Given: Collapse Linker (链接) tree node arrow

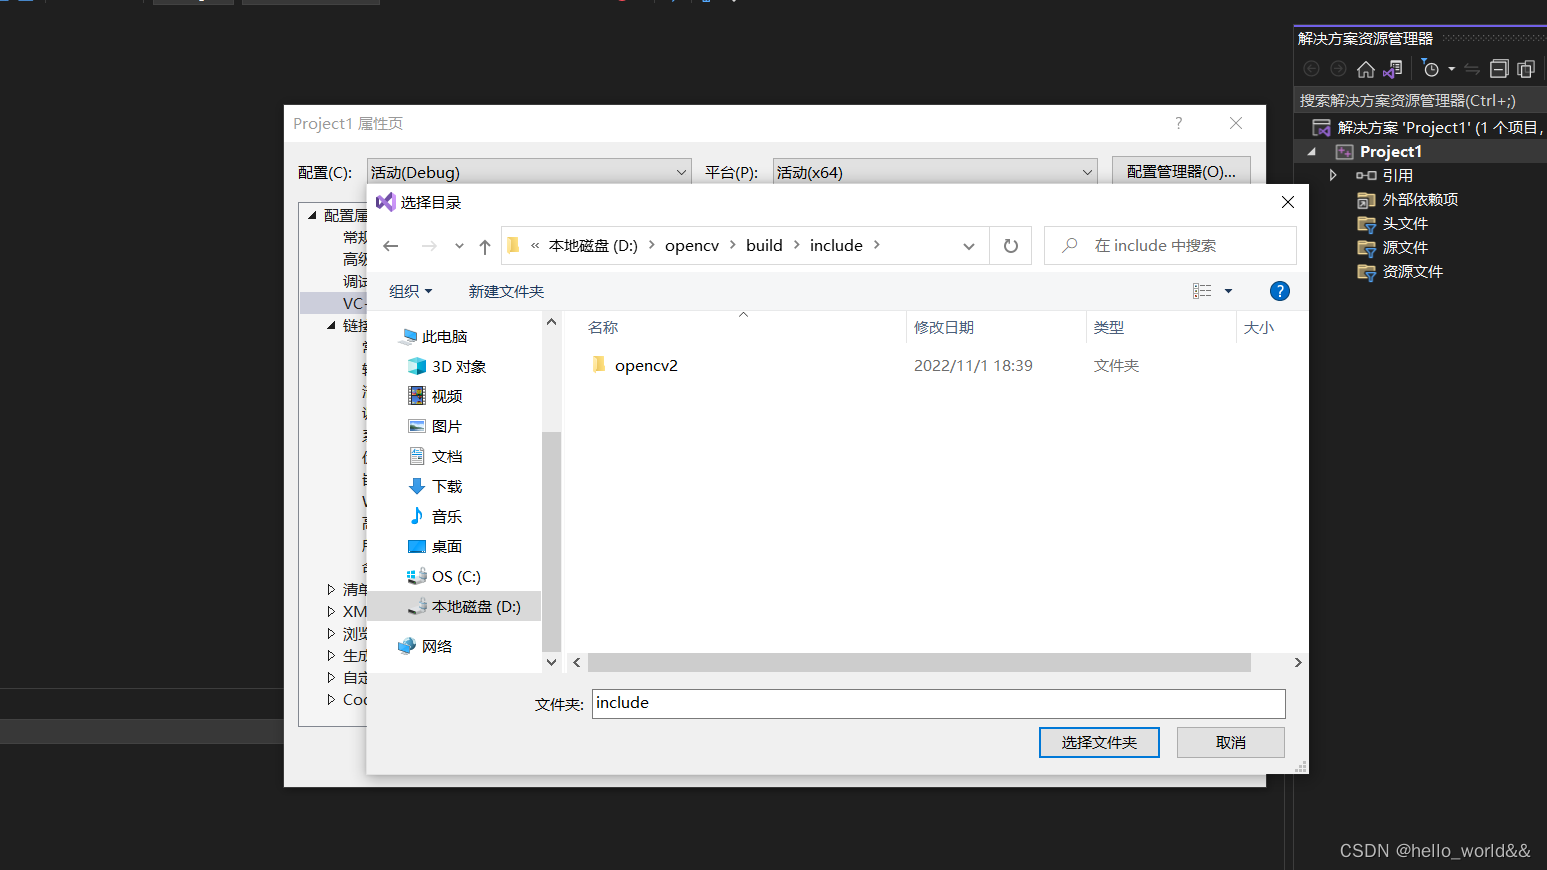Looking at the screenshot, I should click(331, 325).
